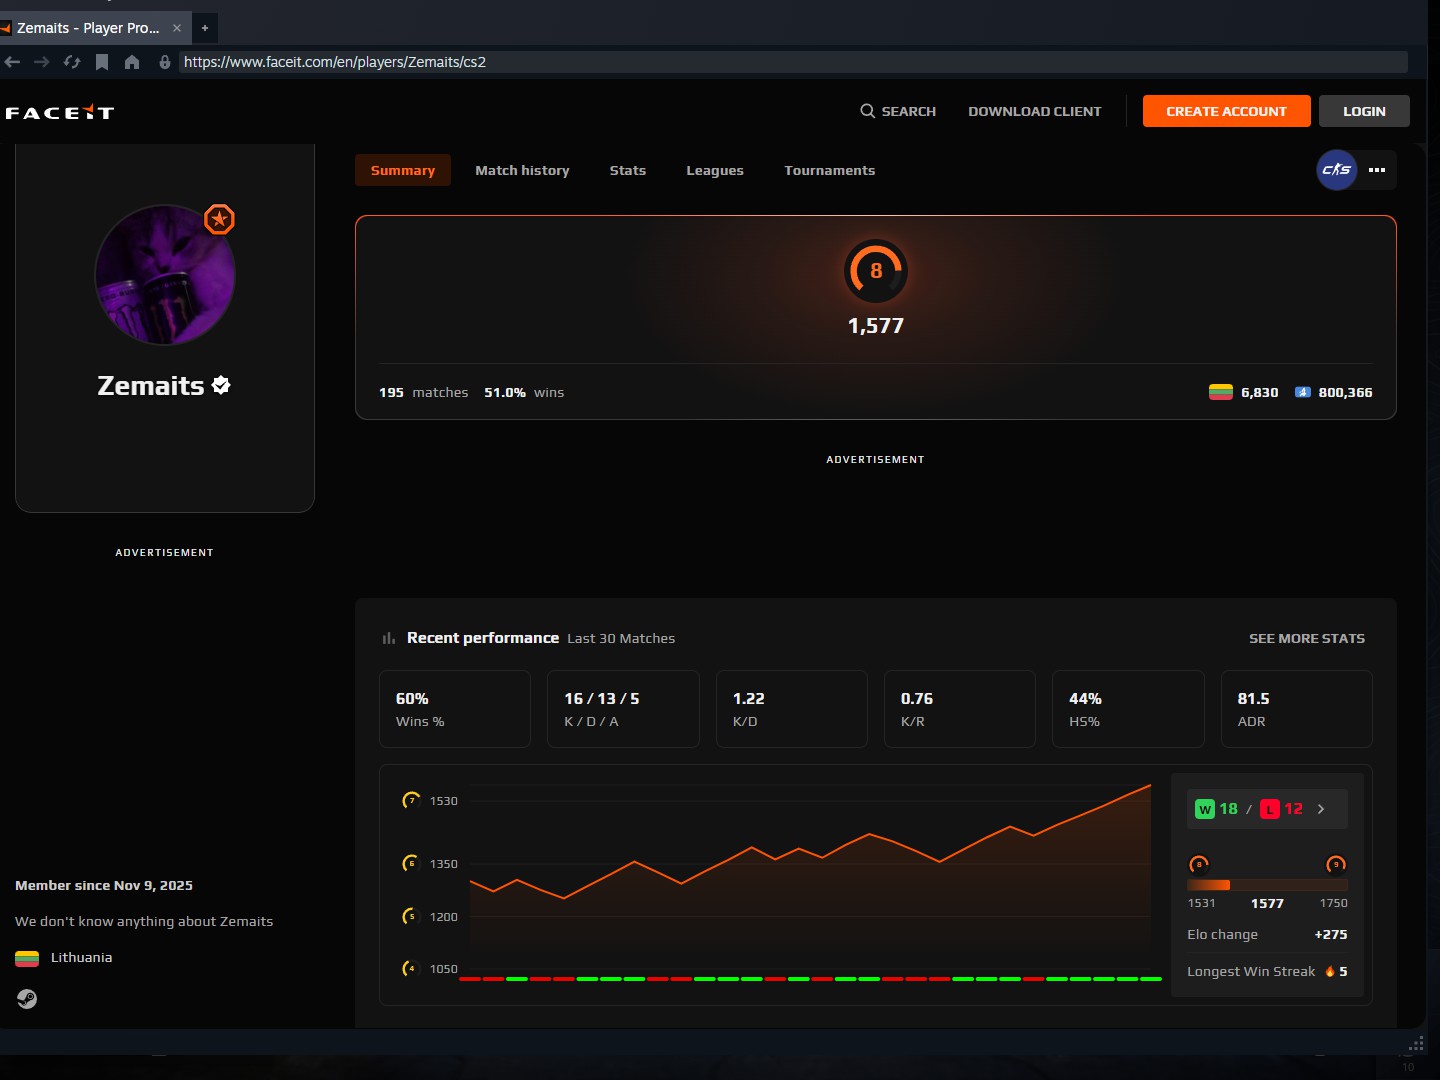Switch to the Summary tab
This screenshot has height=1080, width=1440.
coord(403,170)
